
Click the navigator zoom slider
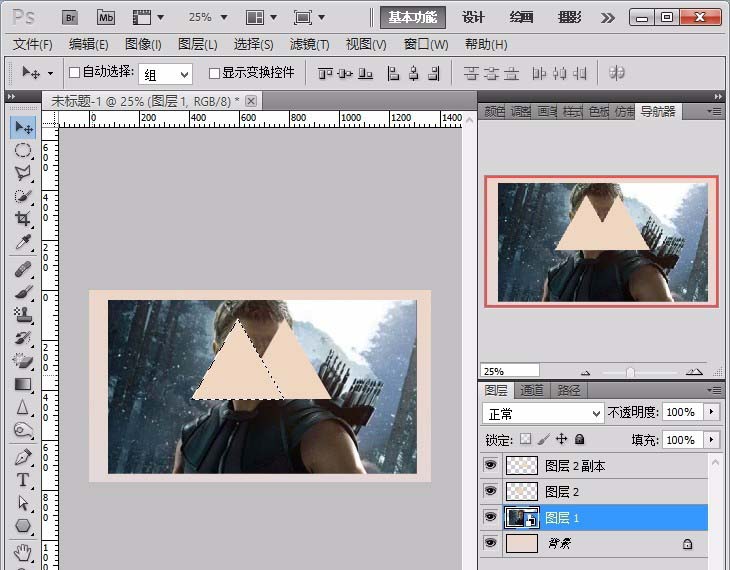pyautogui.click(x=630, y=371)
